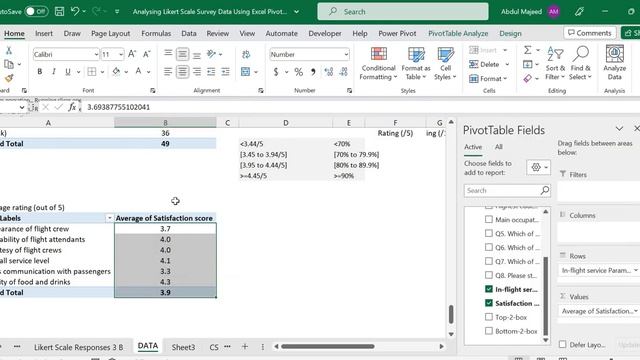Expand the Name Box dropdown arrow
The width and height of the screenshot is (640, 360).
(x=22, y=107)
